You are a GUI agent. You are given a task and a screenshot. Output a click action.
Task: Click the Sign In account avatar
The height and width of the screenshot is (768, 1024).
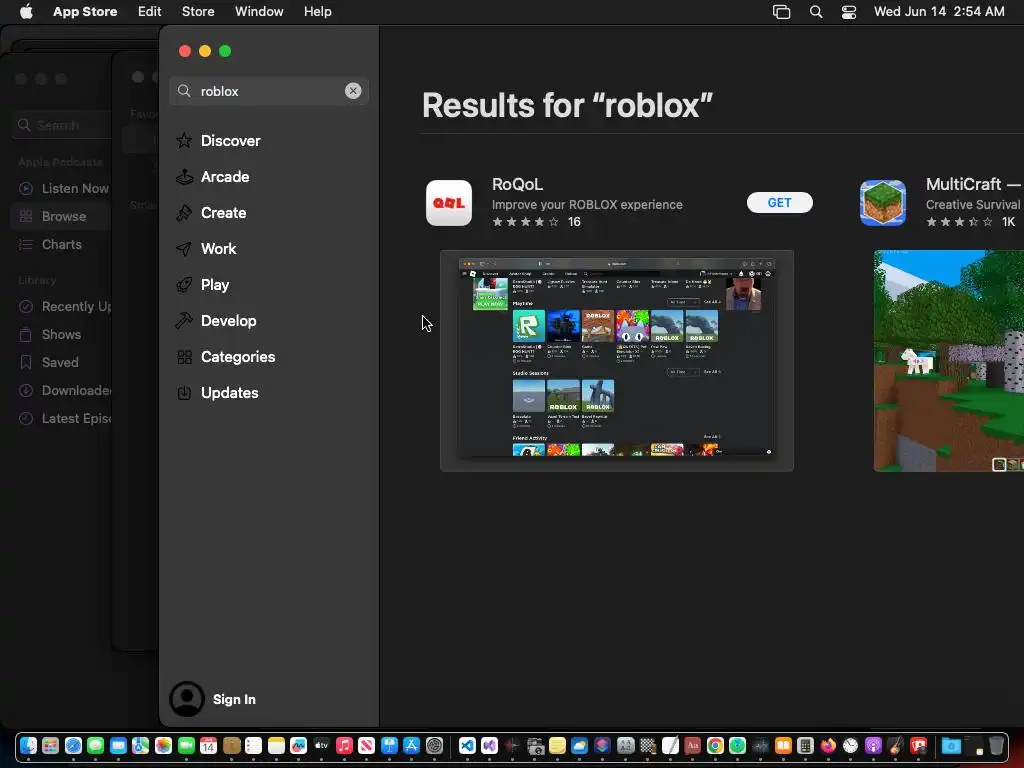[187, 699]
